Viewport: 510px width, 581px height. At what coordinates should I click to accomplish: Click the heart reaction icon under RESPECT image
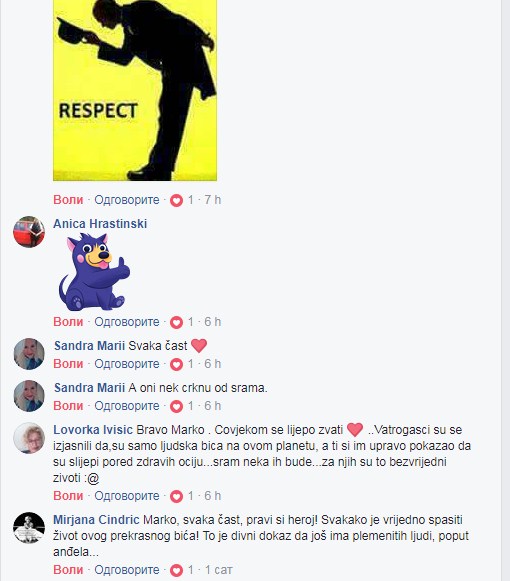(x=176, y=200)
